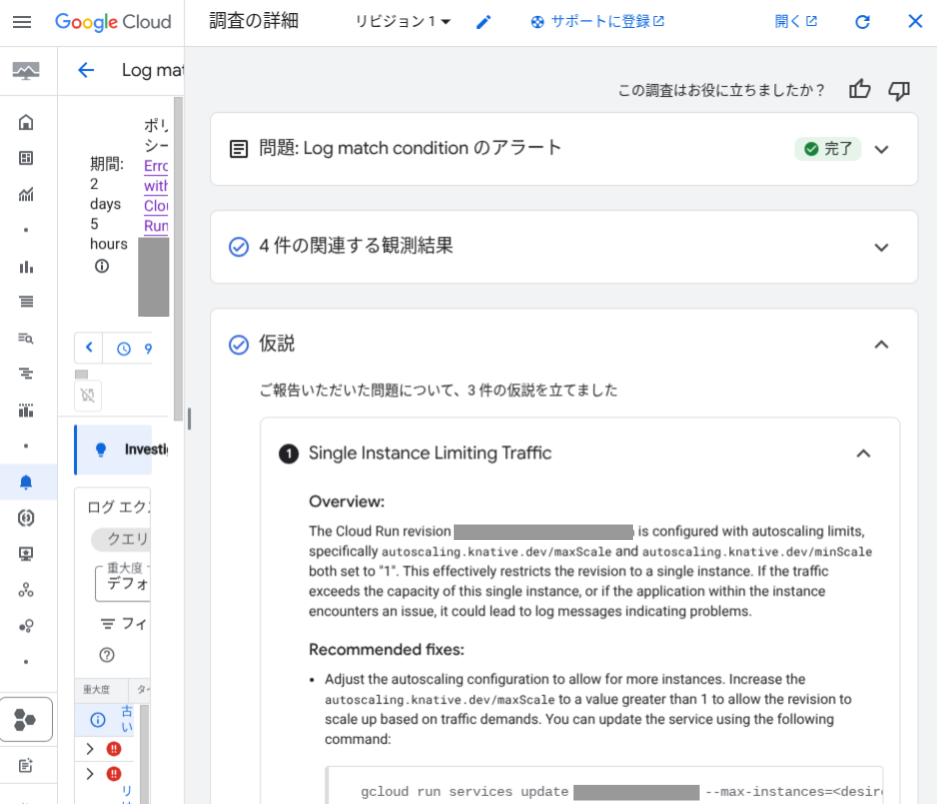The height and width of the screenshot is (804, 937).
Task: Close the investigation details panel
Action: tap(915, 22)
